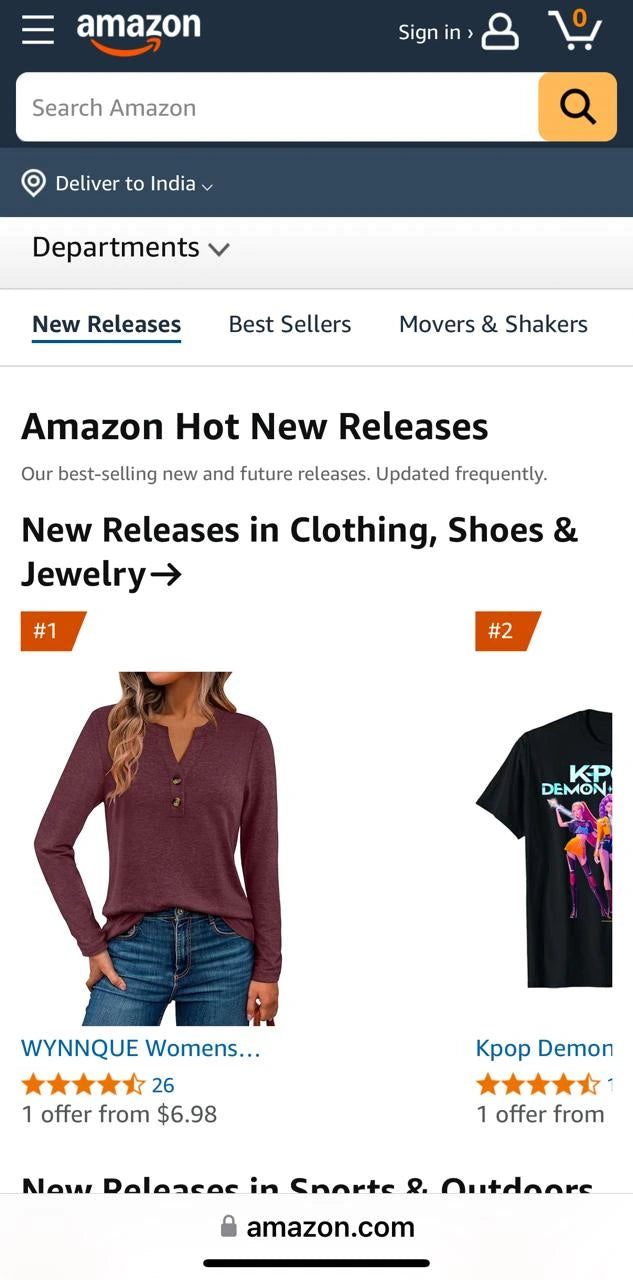Tap the #1 rank badge
Image resolution: width=633 pixels, height=1280 pixels.
53,631
